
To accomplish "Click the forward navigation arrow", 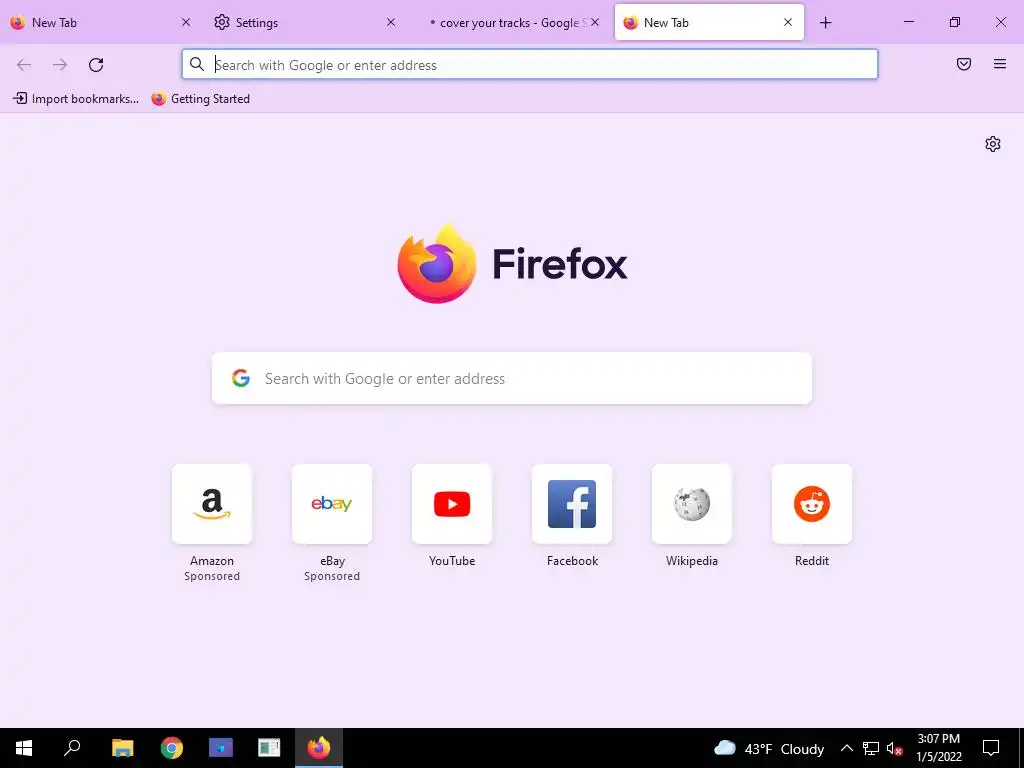I will point(60,65).
